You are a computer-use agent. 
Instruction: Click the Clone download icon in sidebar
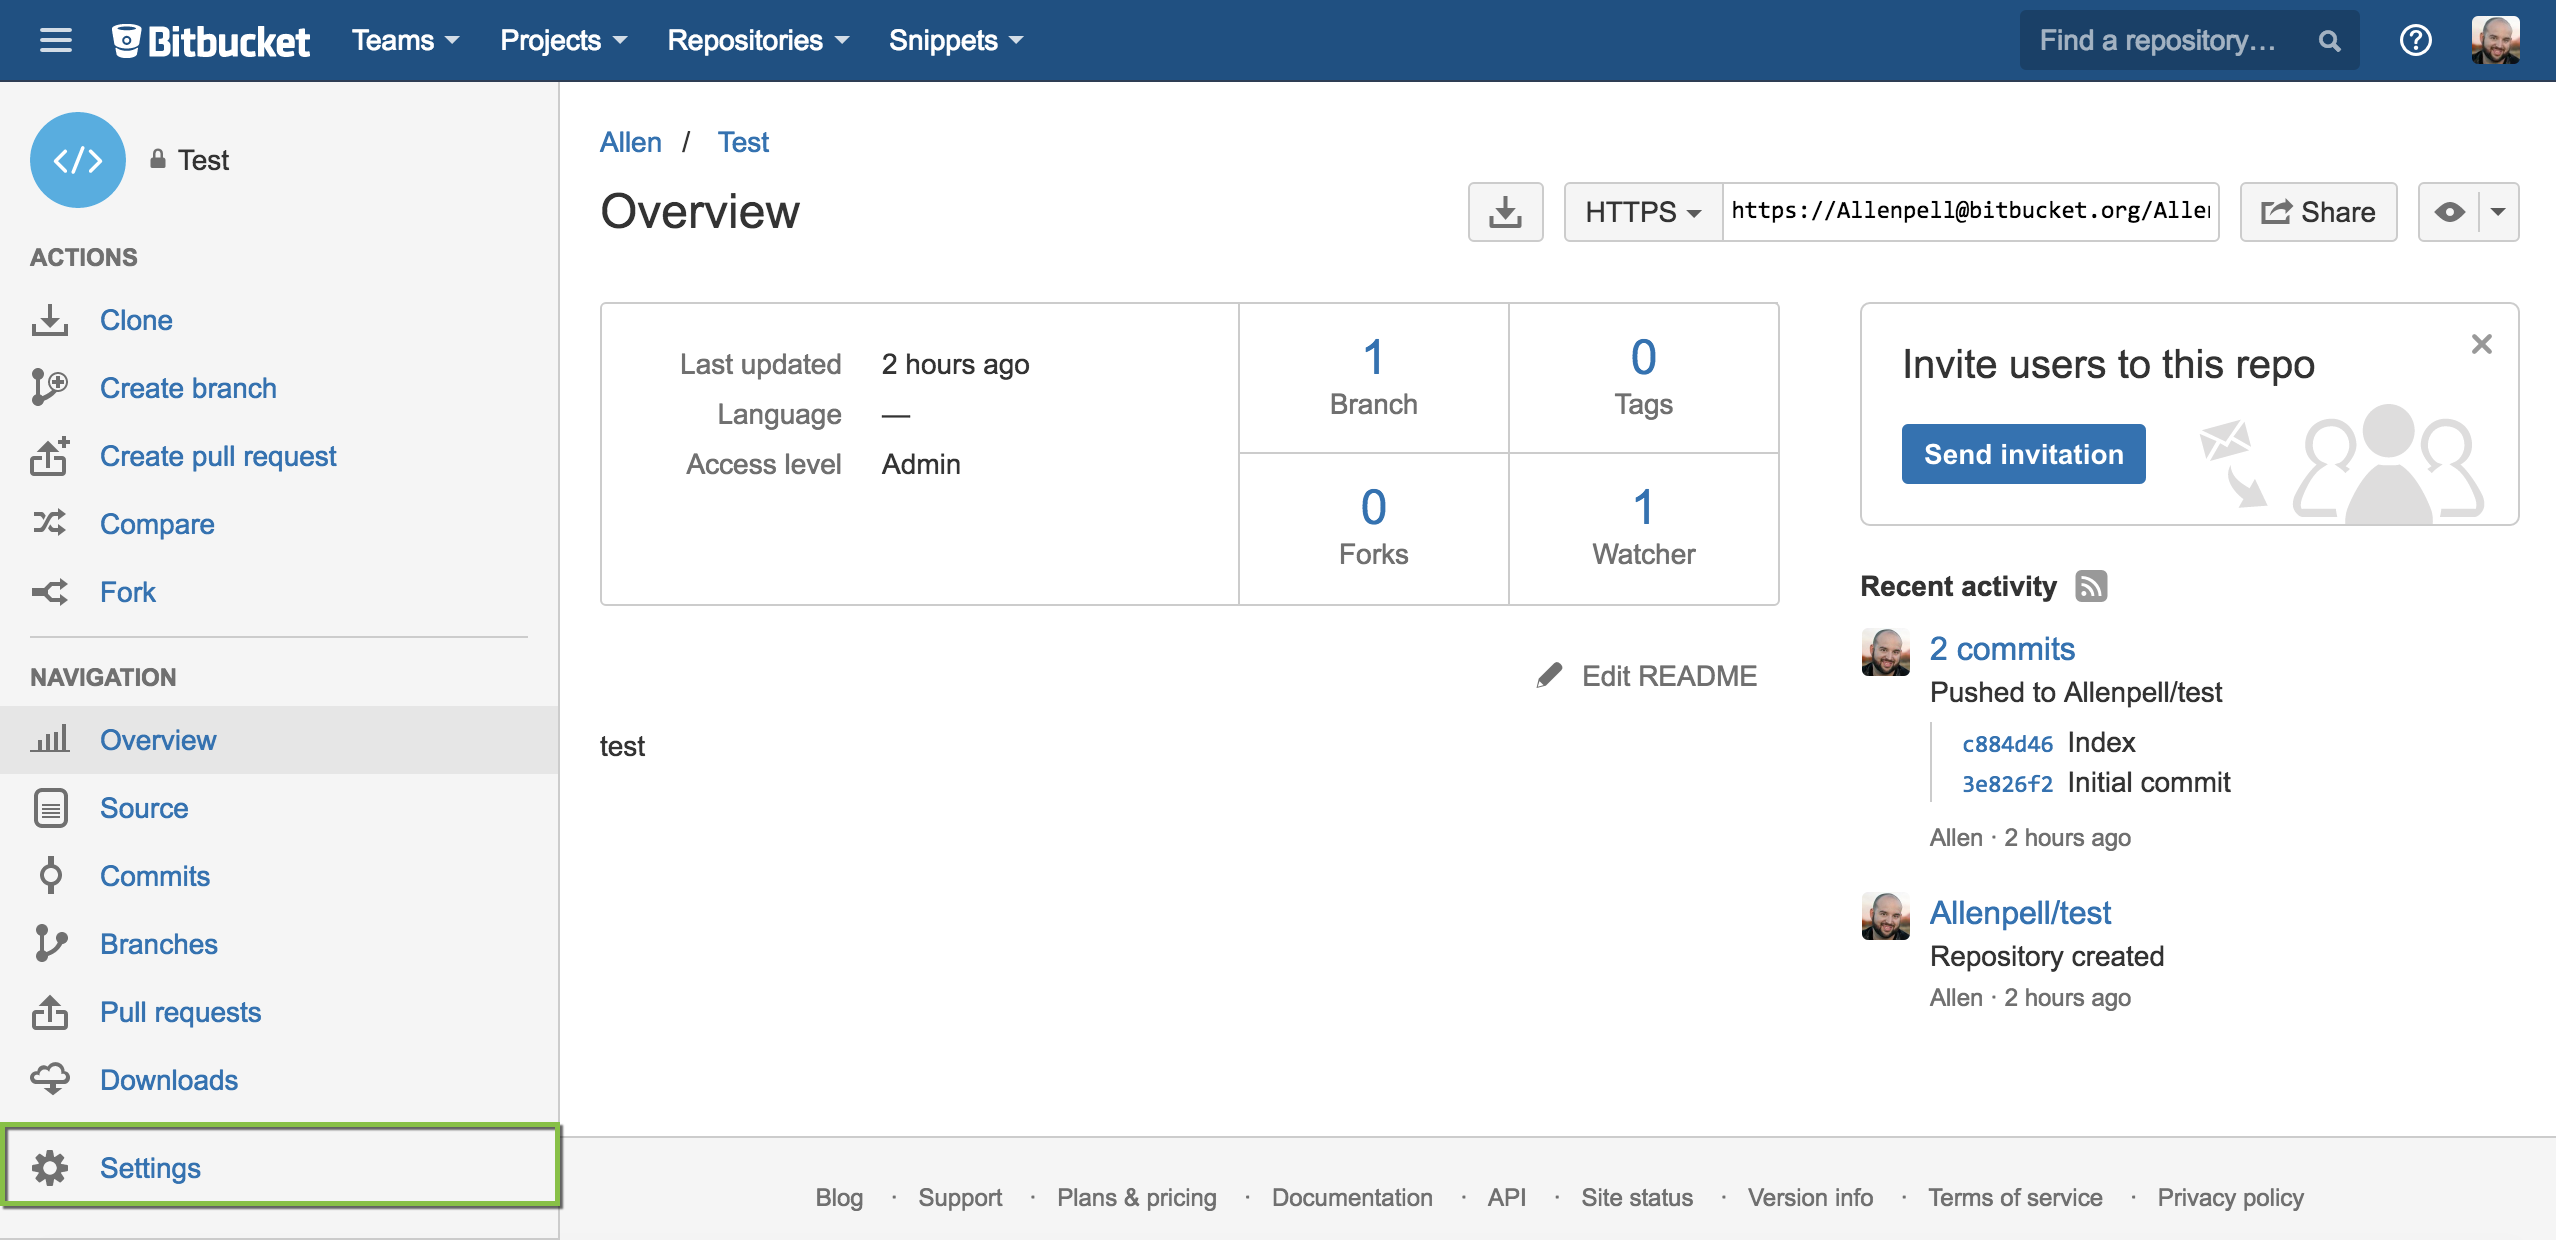click(50, 320)
